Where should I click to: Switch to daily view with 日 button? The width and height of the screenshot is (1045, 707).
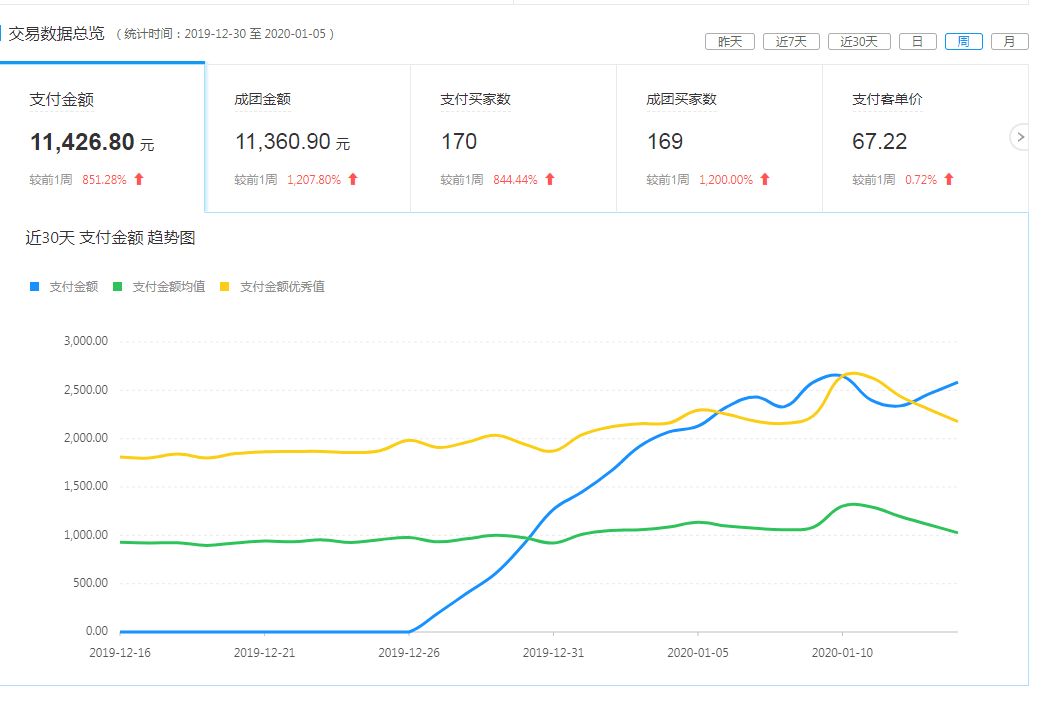[918, 41]
